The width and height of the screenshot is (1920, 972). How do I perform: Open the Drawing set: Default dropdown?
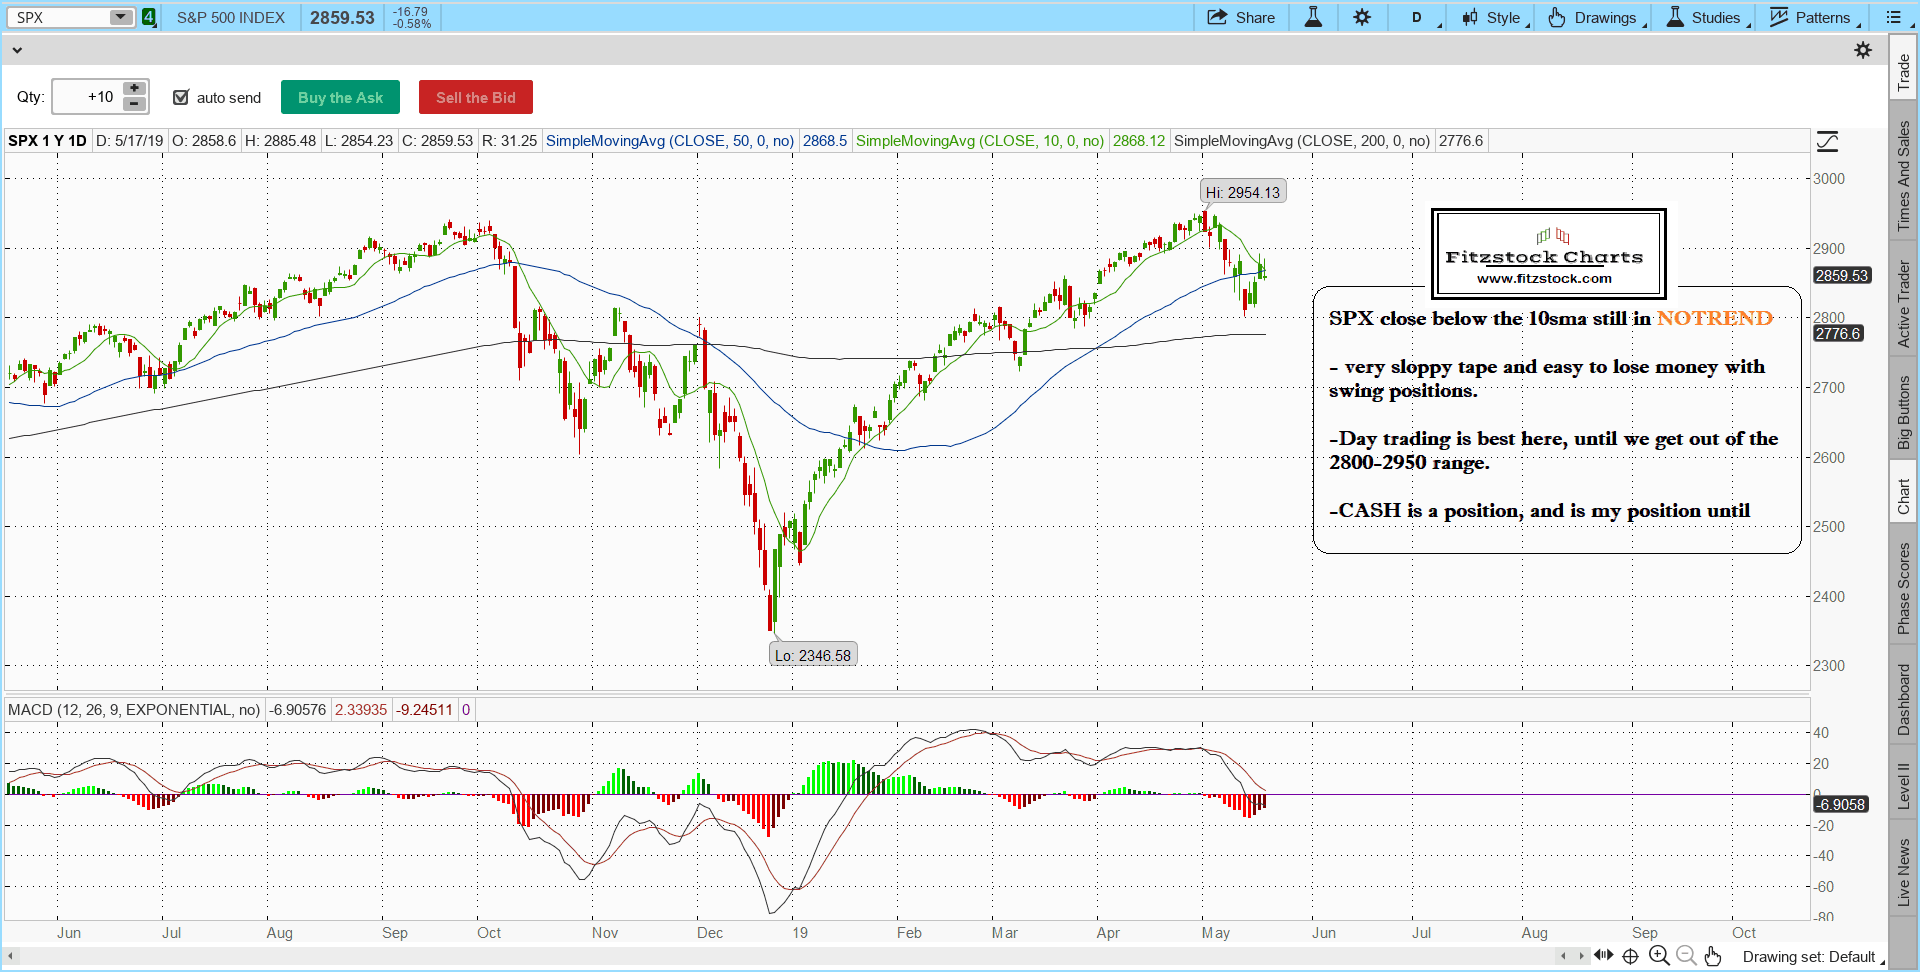coord(1810,957)
